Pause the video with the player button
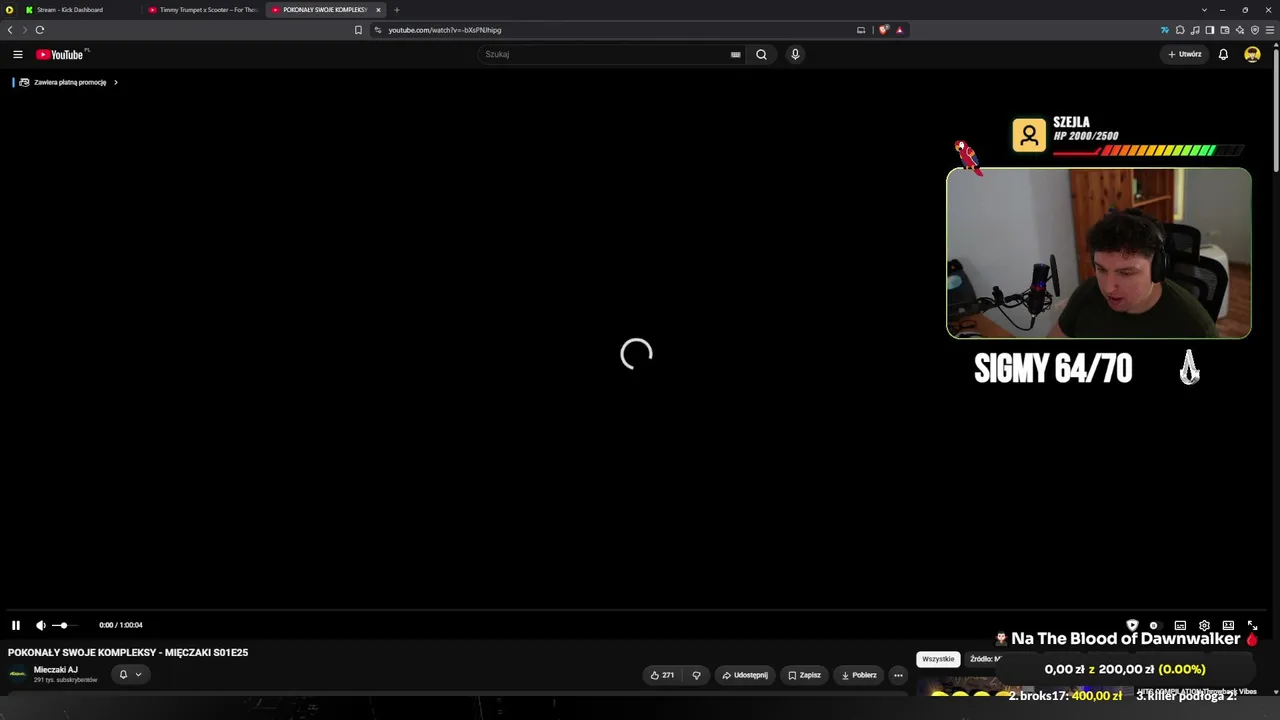This screenshot has height=720, width=1280. click(16, 625)
